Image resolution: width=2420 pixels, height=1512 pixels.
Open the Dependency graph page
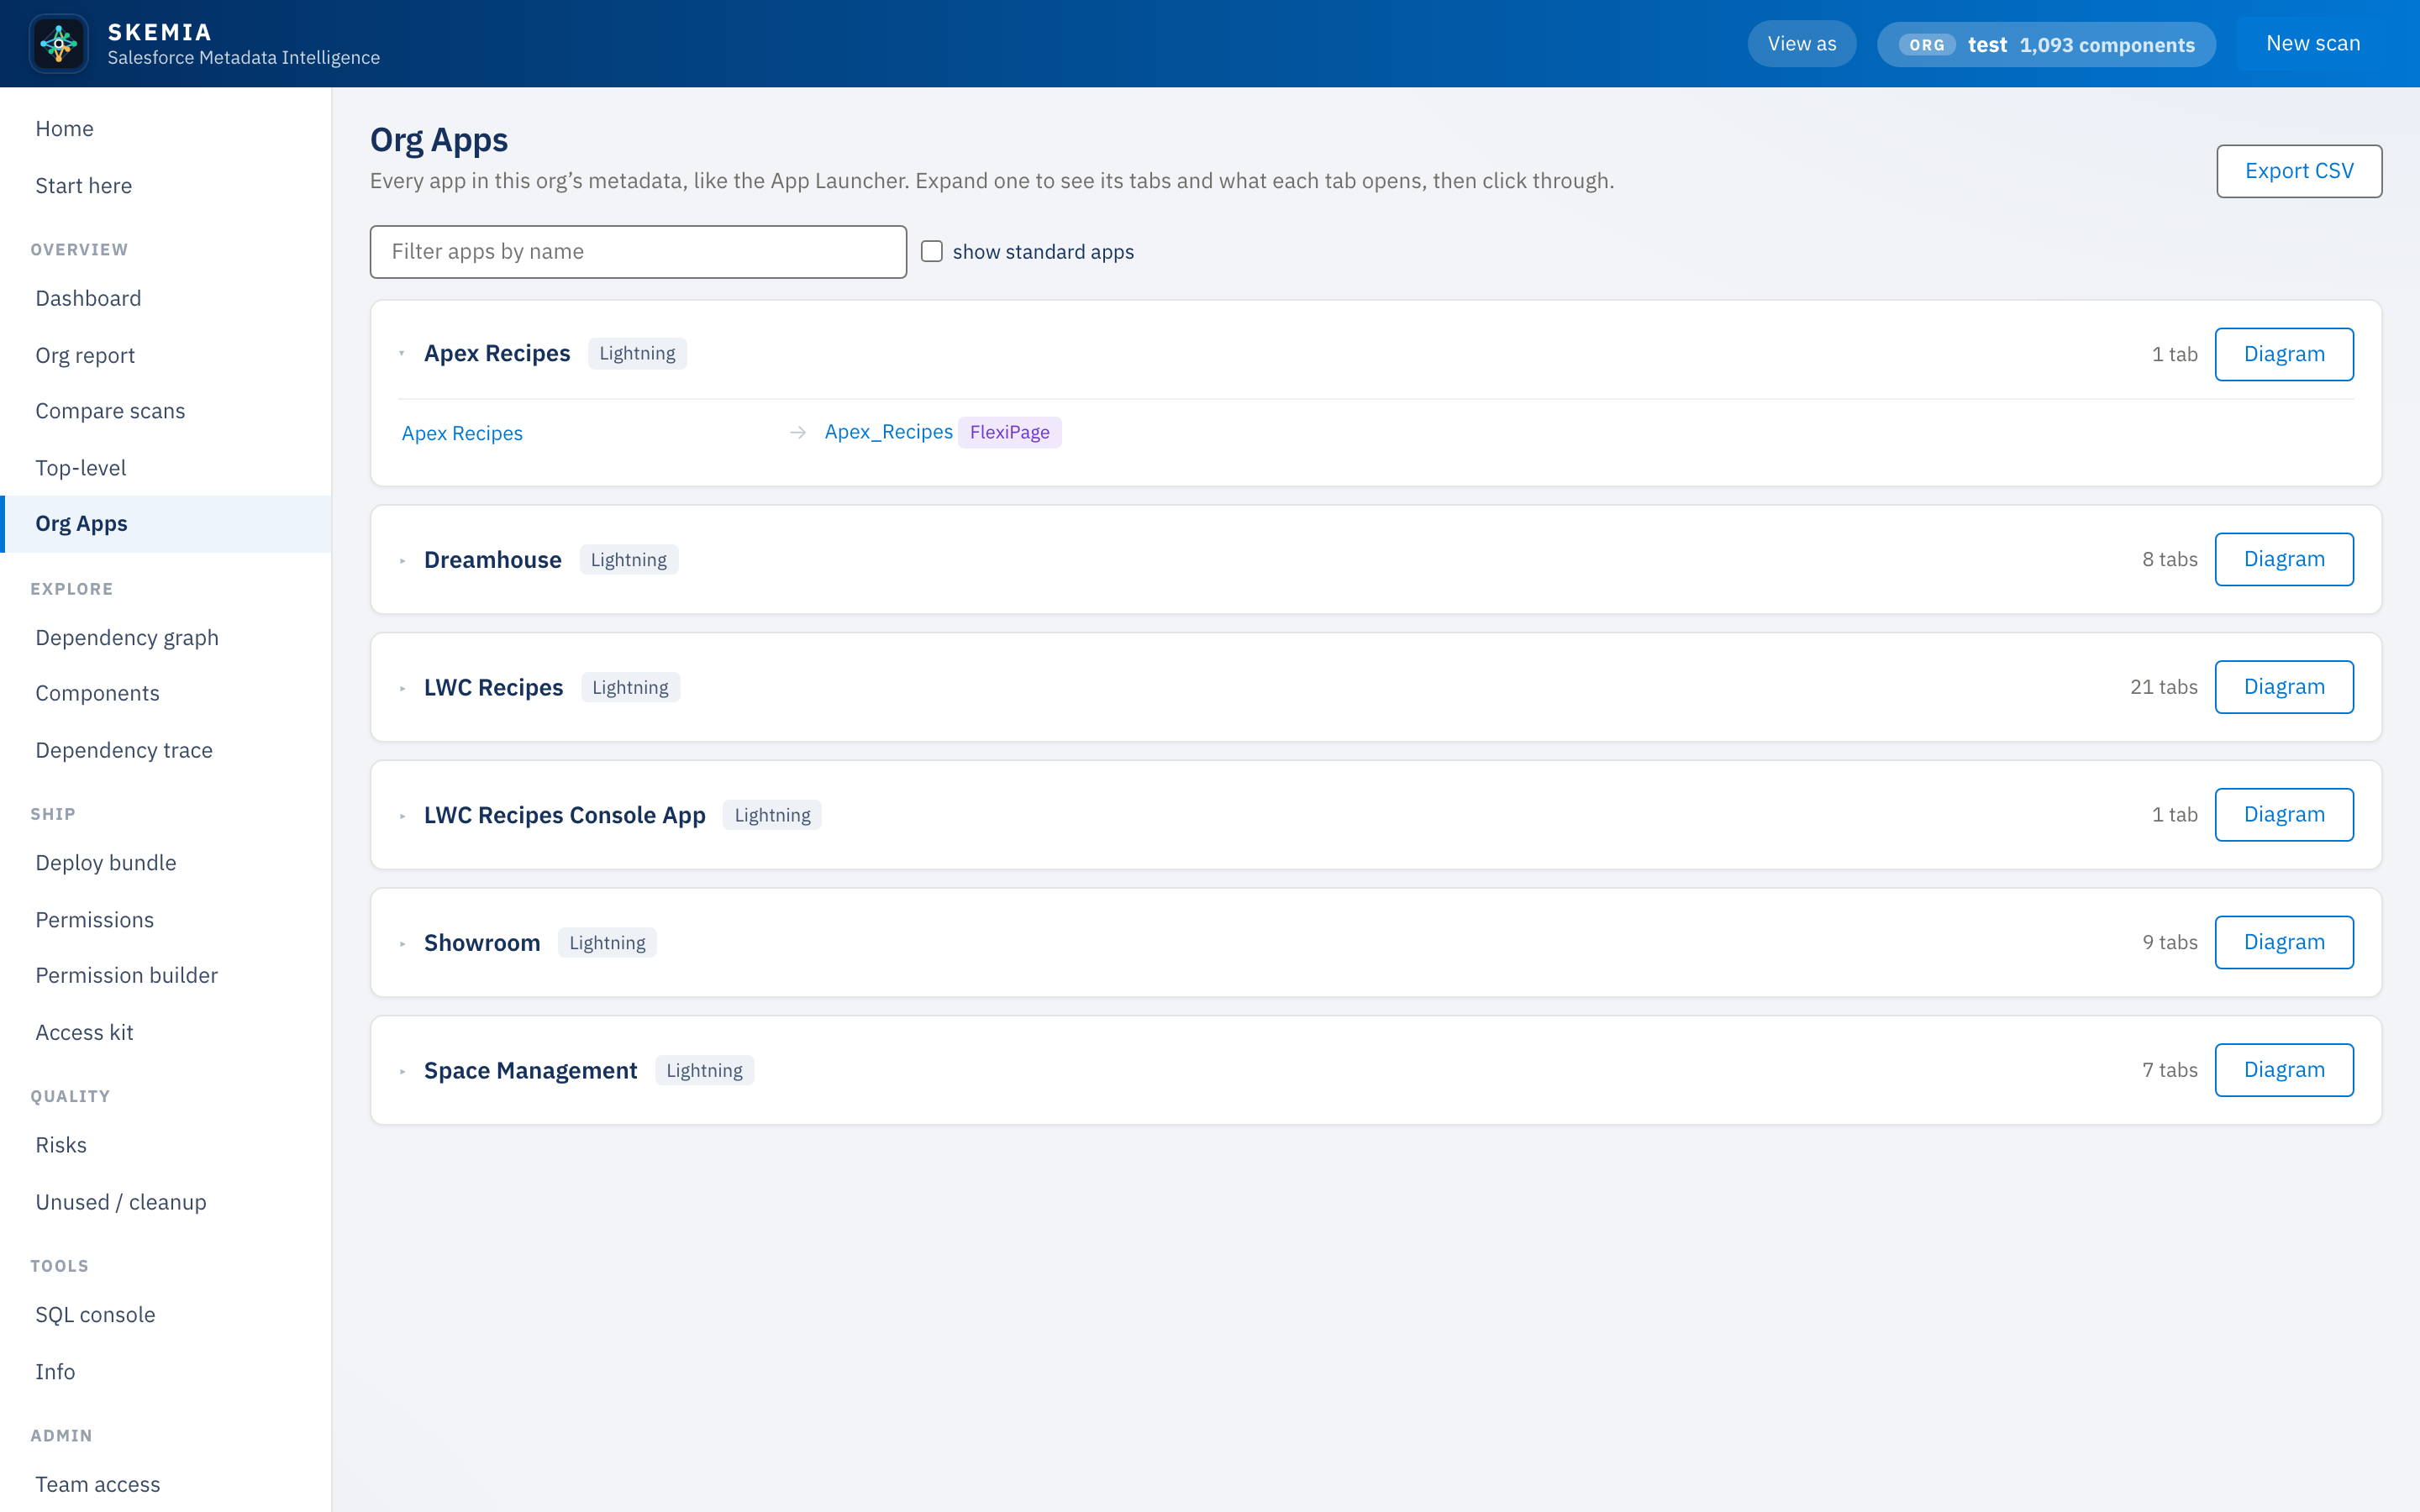(x=166, y=638)
